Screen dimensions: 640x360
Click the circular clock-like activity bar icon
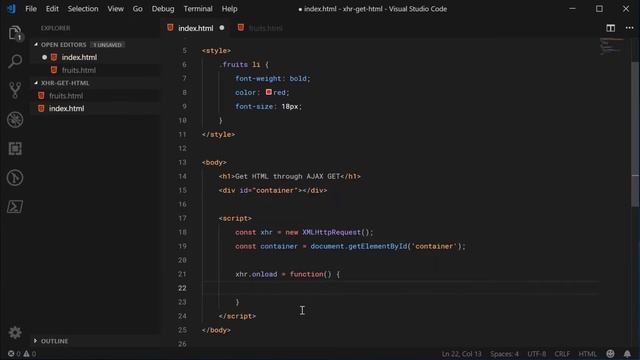15,178
